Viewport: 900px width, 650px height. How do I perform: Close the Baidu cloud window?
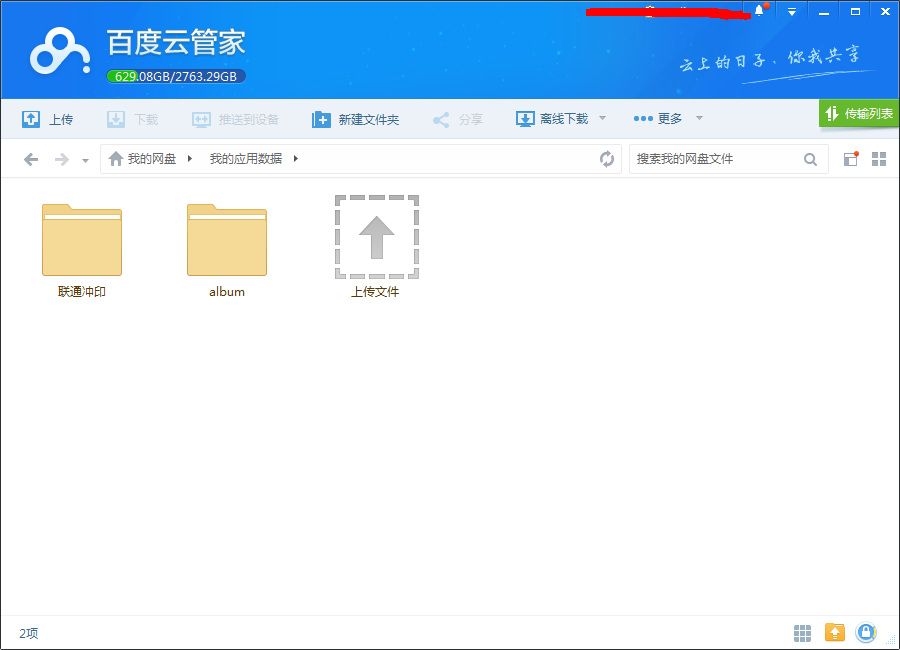tap(885, 11)
